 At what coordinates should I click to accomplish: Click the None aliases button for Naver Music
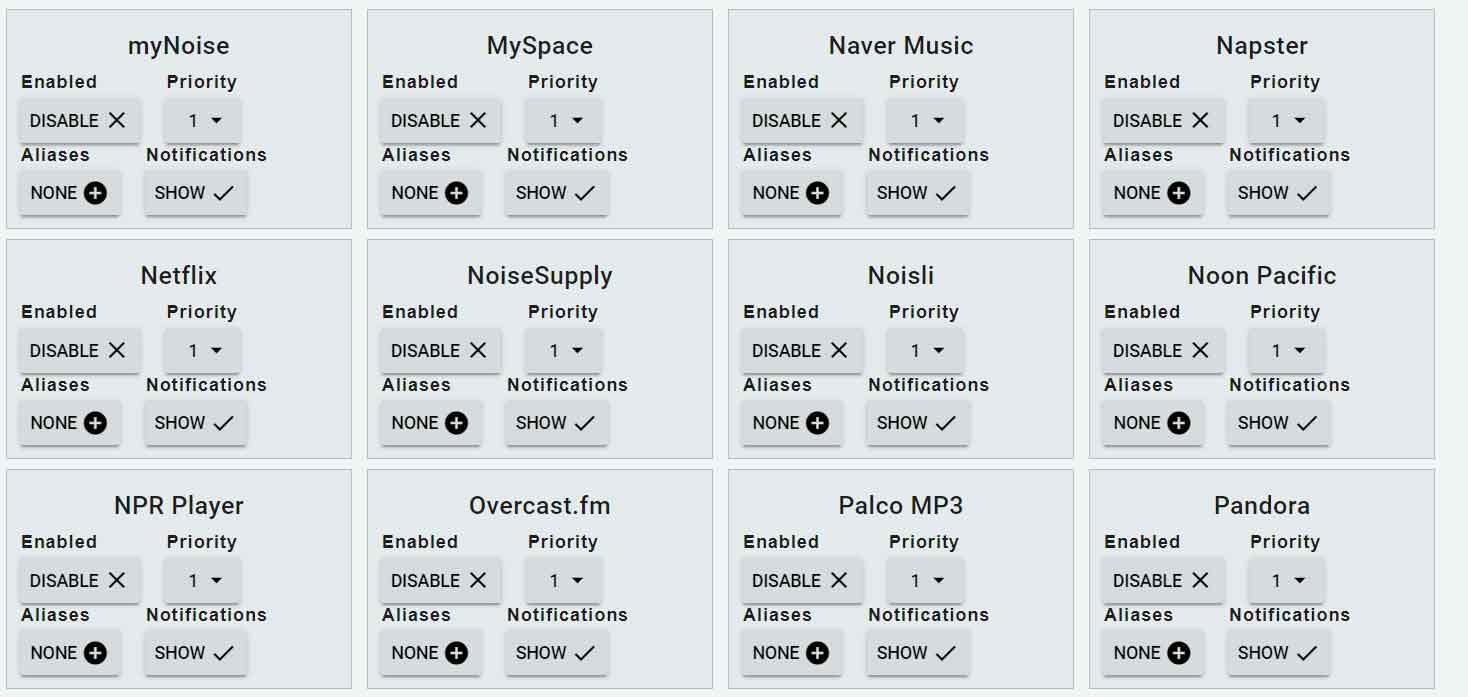tap(790, 193)
